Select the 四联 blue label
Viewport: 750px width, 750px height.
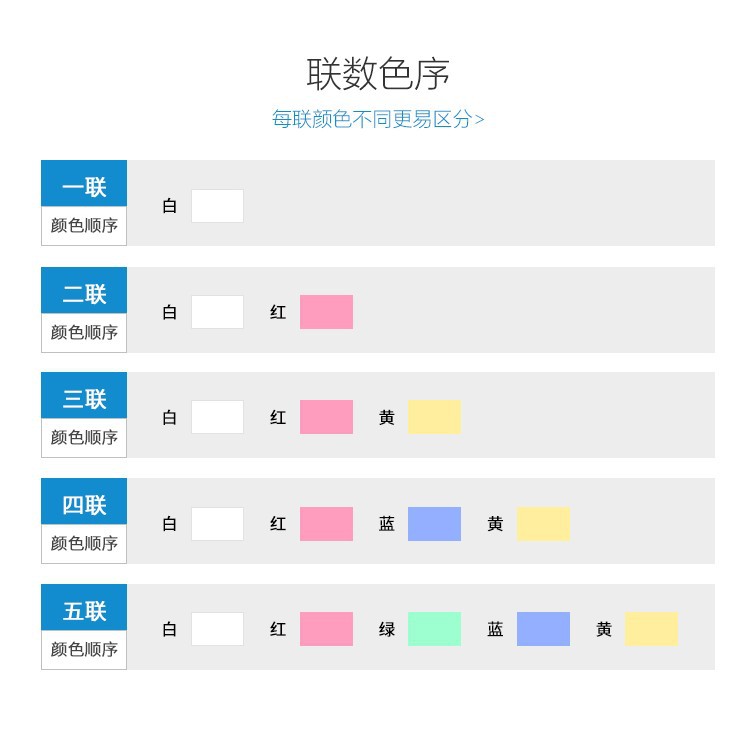point(84,501)
